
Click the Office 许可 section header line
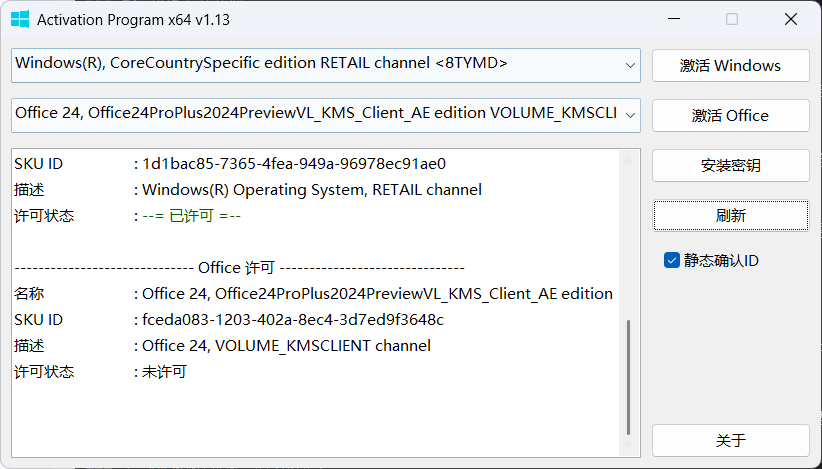[240, 268]
